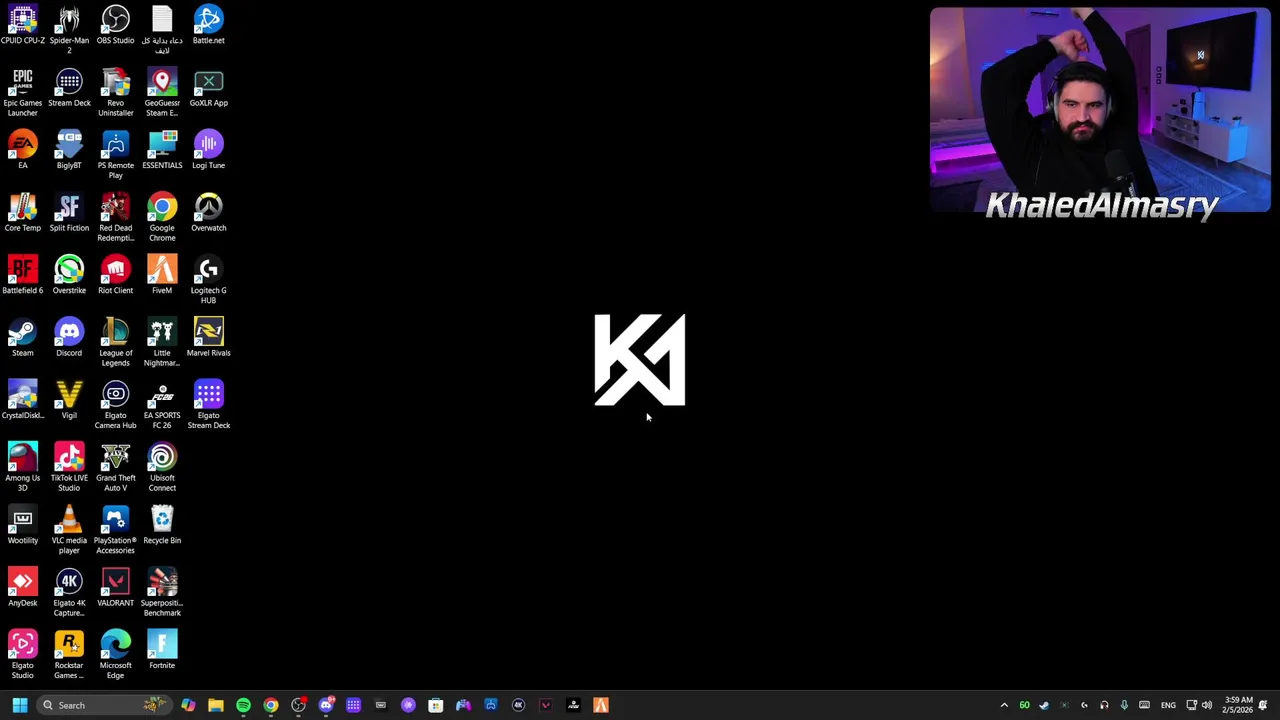1280x720 pixels.
Task: Select the AnyDesk desktop shortcut
Action: 22,588
